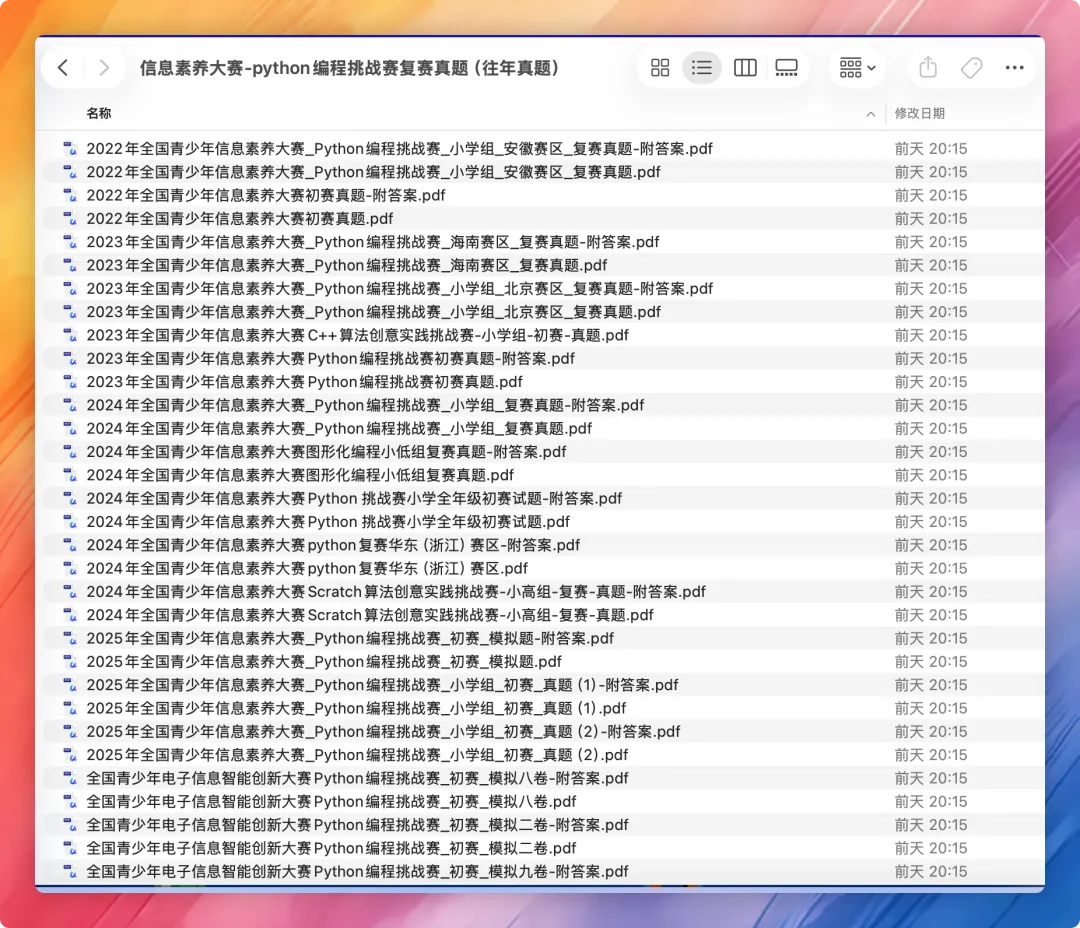The image size is (1080, 928).
Task: Click PDF icon of 2025 初赛 模拟题.pdf
Action: [70, 661]
